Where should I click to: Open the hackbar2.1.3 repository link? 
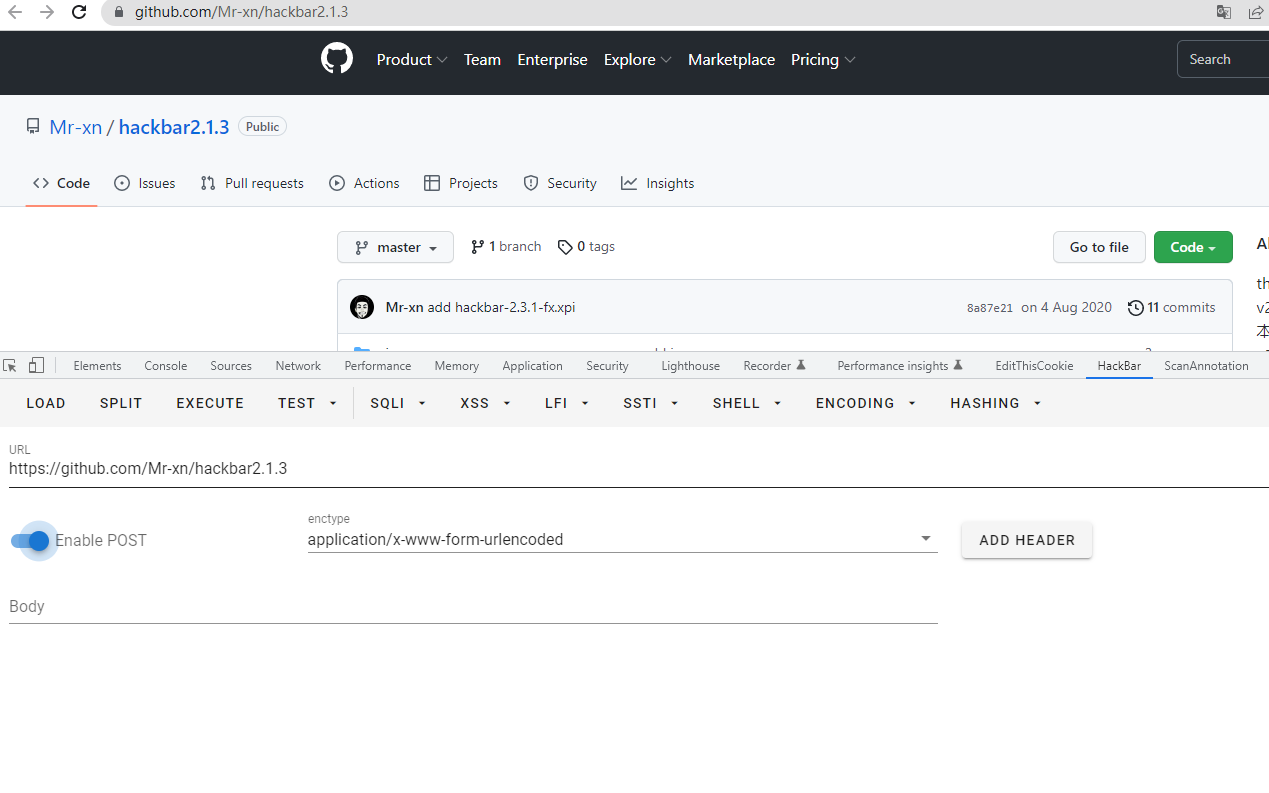174,127
